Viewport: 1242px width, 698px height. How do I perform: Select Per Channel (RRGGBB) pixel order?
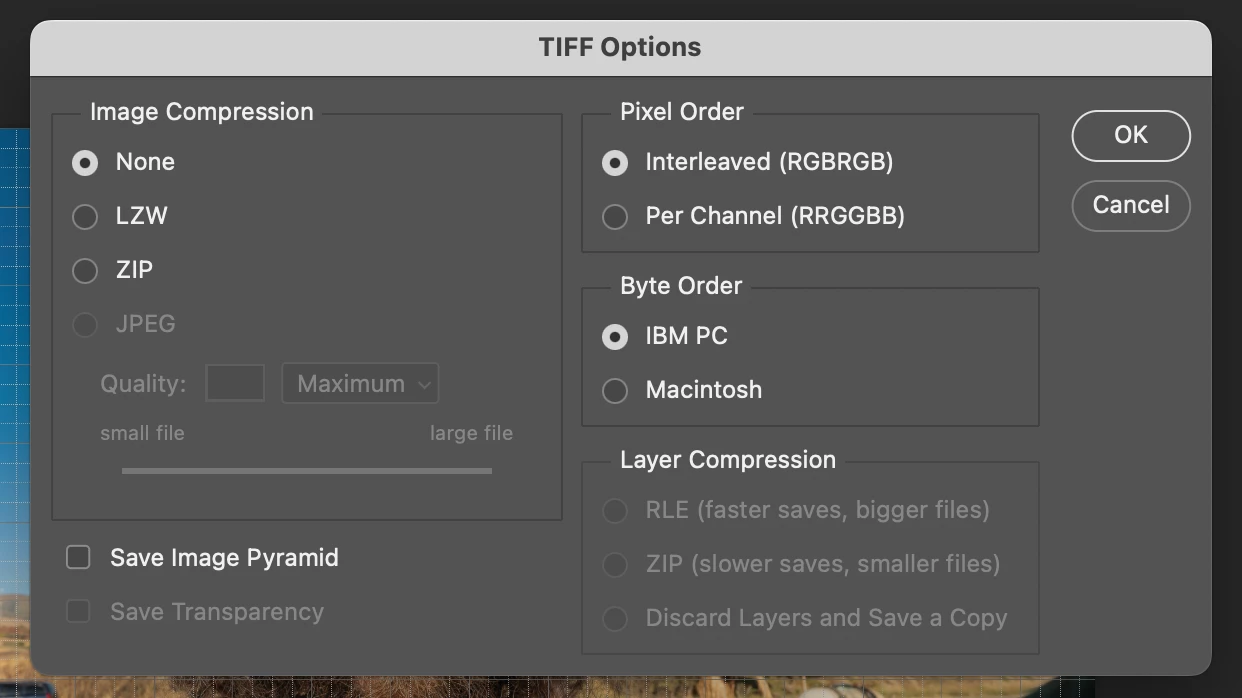point(615,216)
